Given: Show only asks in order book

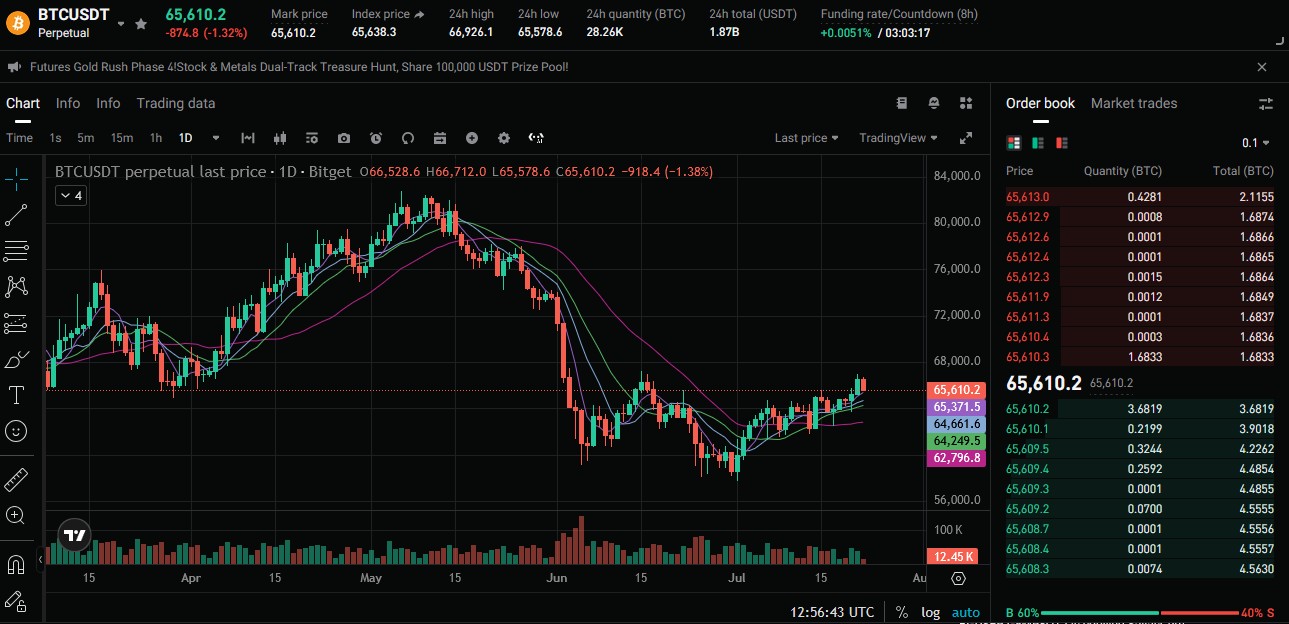Looking at the screenshot, I should coord(1062,143).
